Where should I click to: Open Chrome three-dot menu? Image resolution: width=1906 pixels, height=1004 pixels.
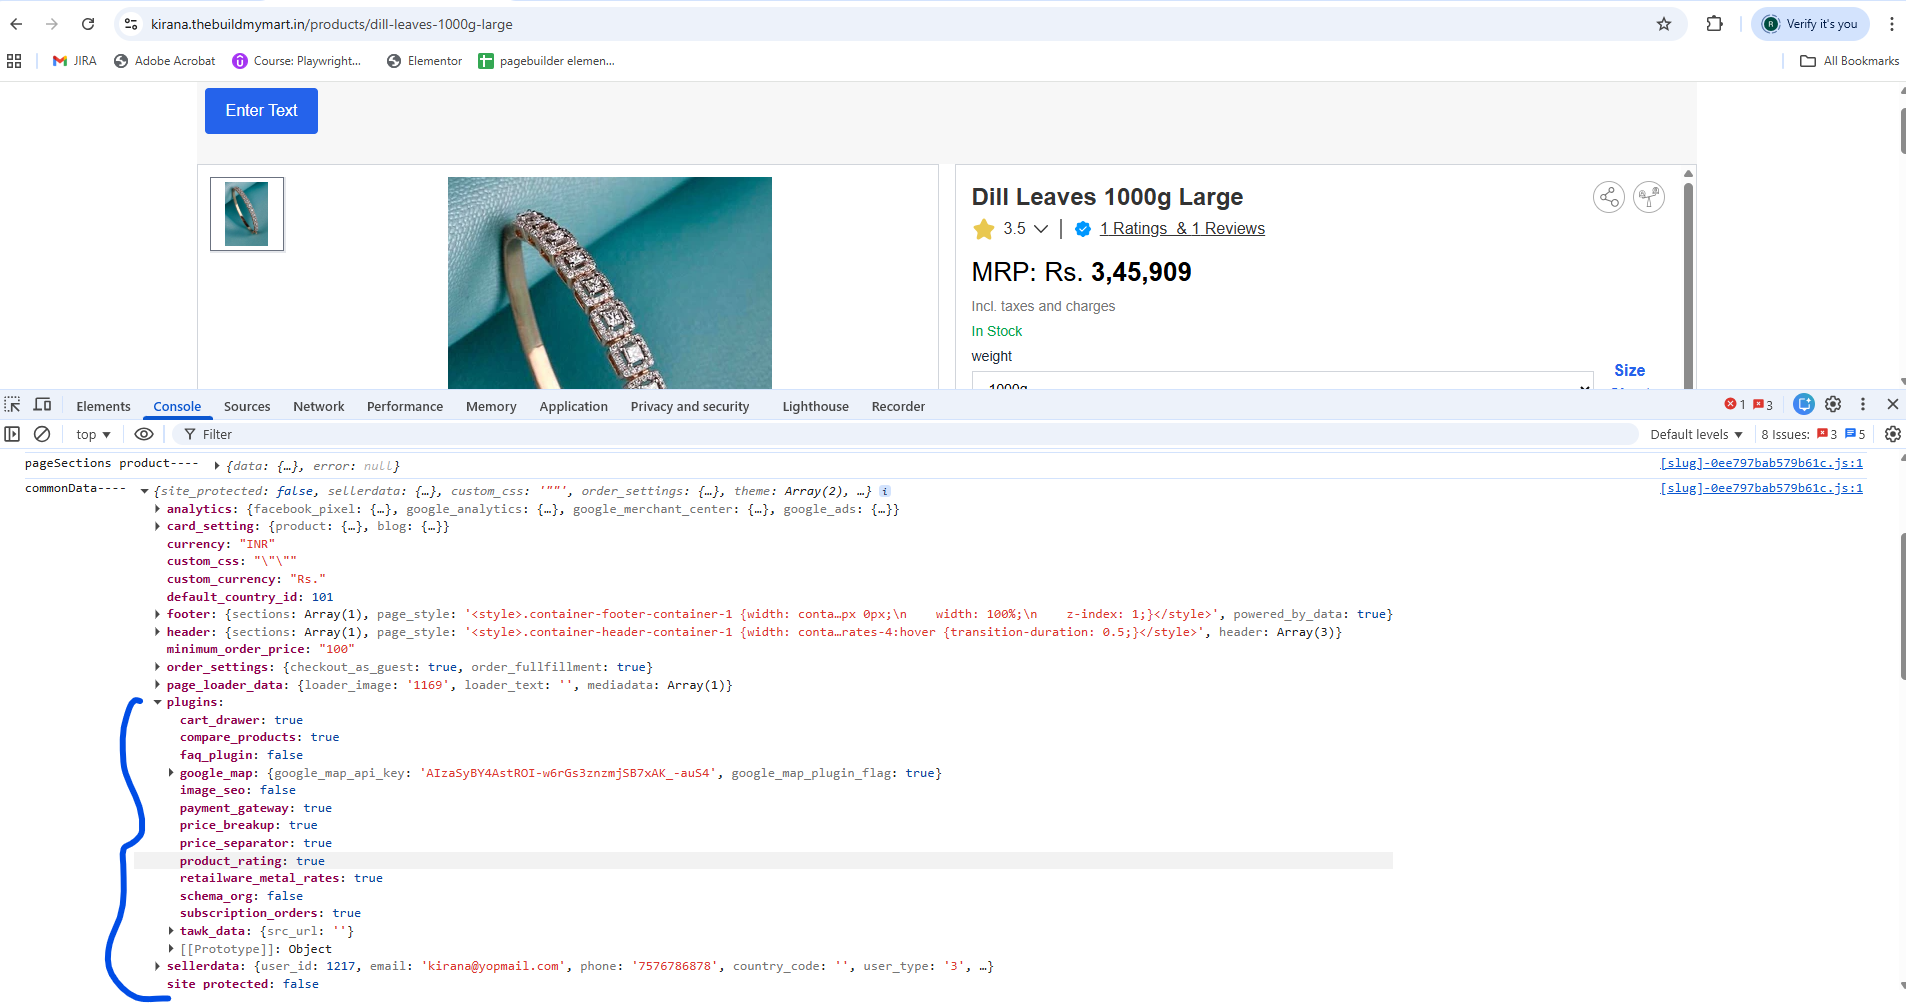point(1892,24)
